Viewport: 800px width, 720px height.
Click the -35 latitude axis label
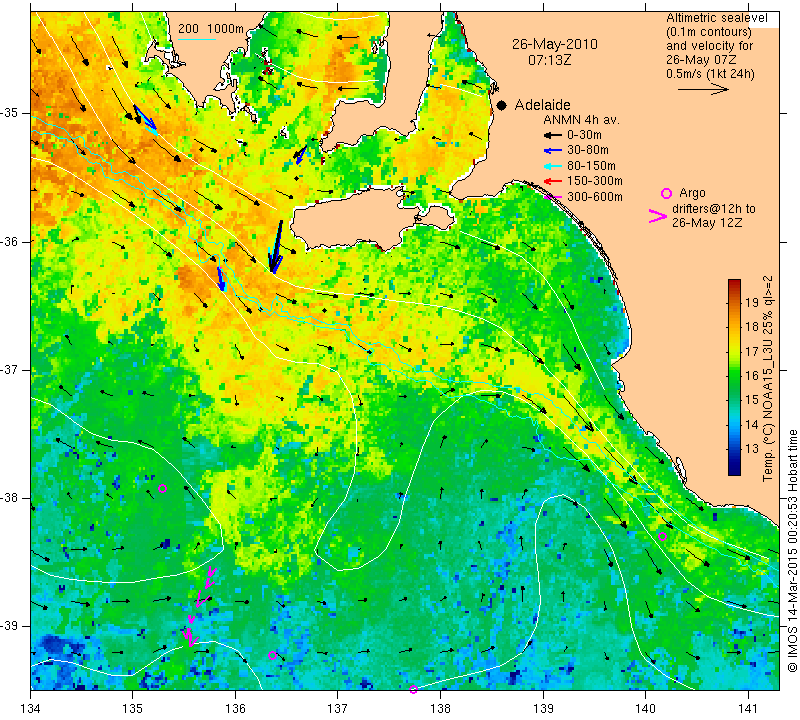click(10, 113)
